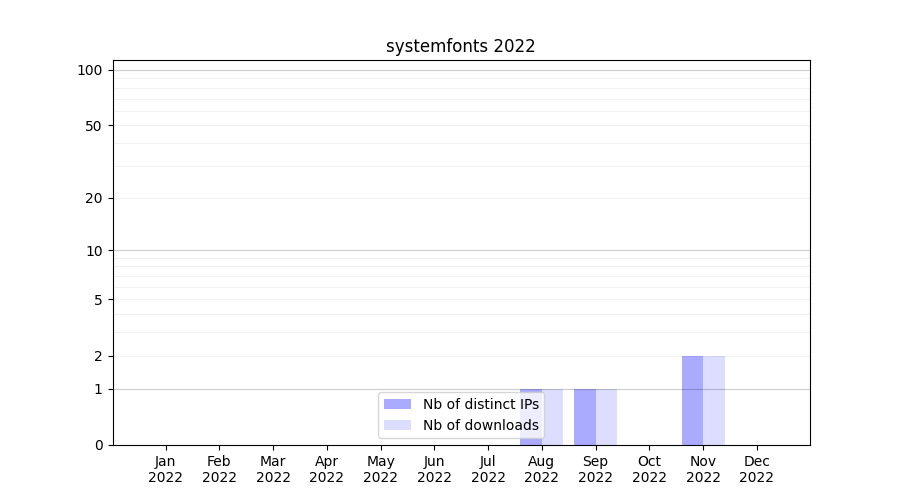The height and width of the screenshot is (500, 900).
Task: Click the "0" y-axis tick label
Action: click(98, 445)
